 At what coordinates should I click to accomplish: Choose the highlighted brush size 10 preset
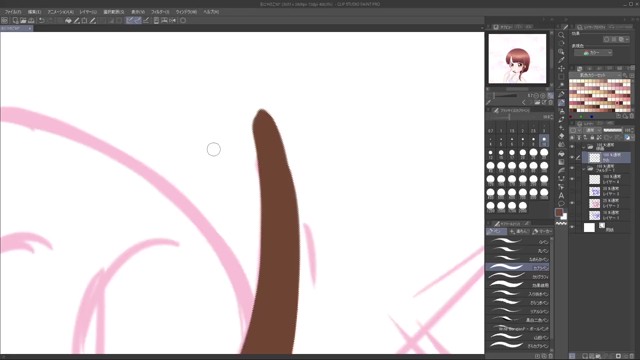544,141
